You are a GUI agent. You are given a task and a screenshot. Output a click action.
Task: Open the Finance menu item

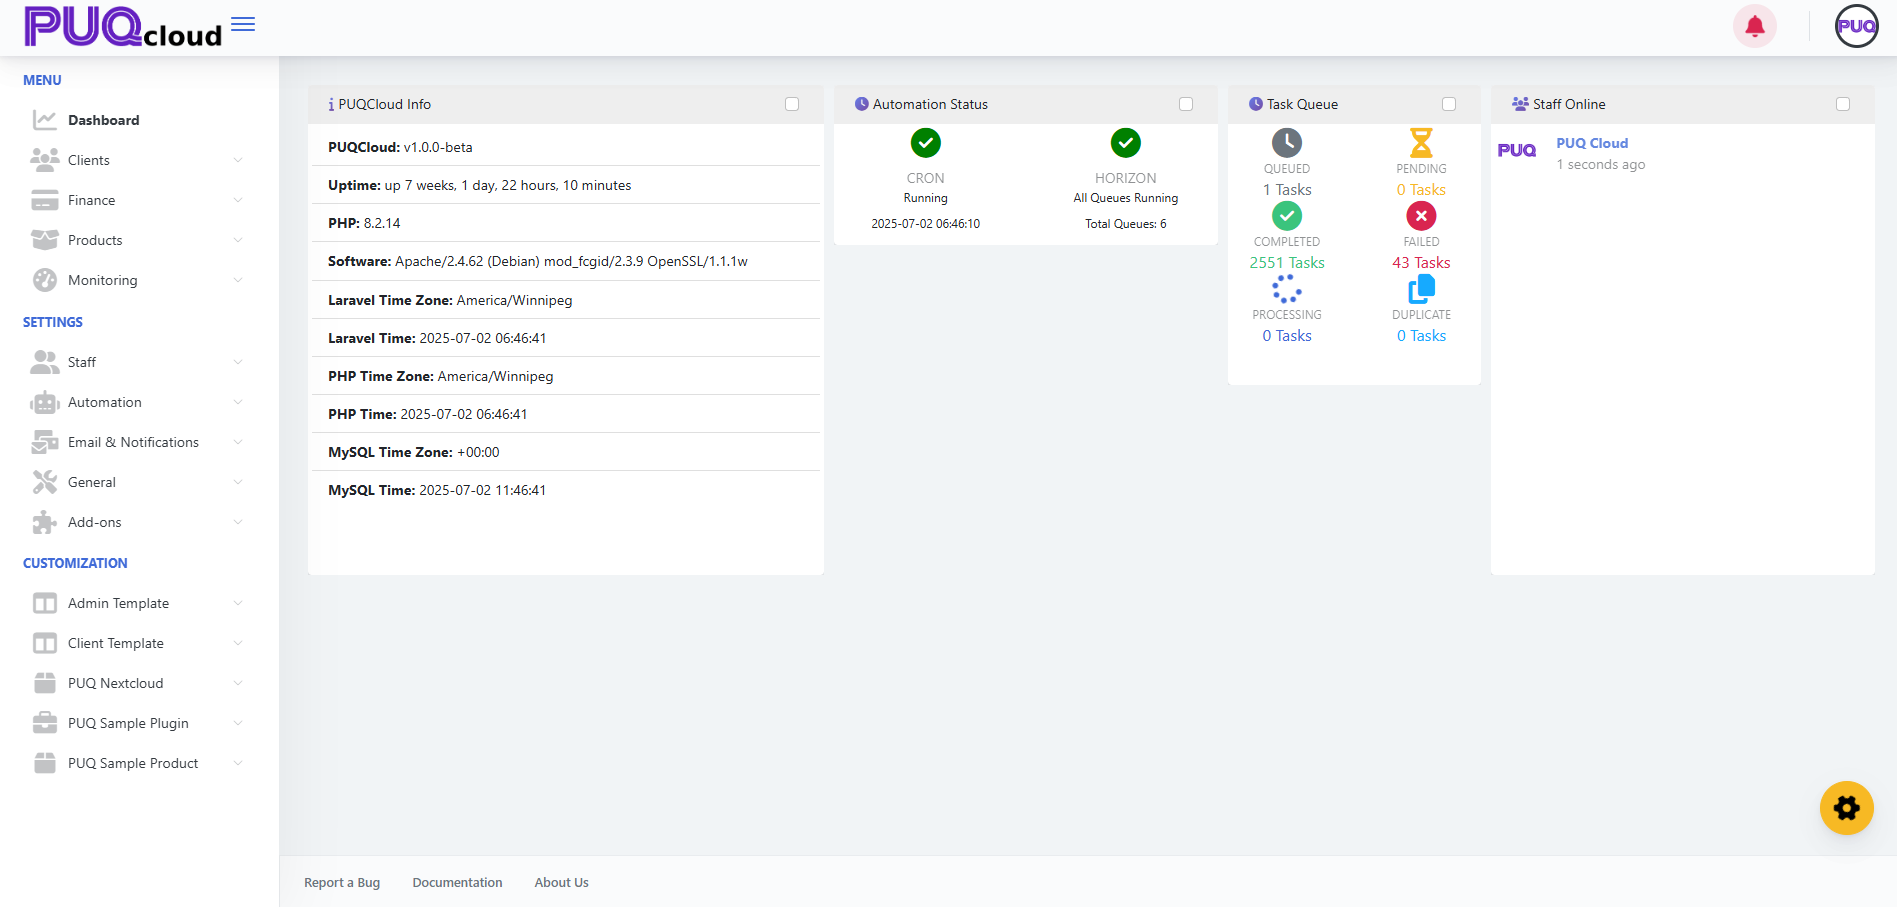(138, 200)
